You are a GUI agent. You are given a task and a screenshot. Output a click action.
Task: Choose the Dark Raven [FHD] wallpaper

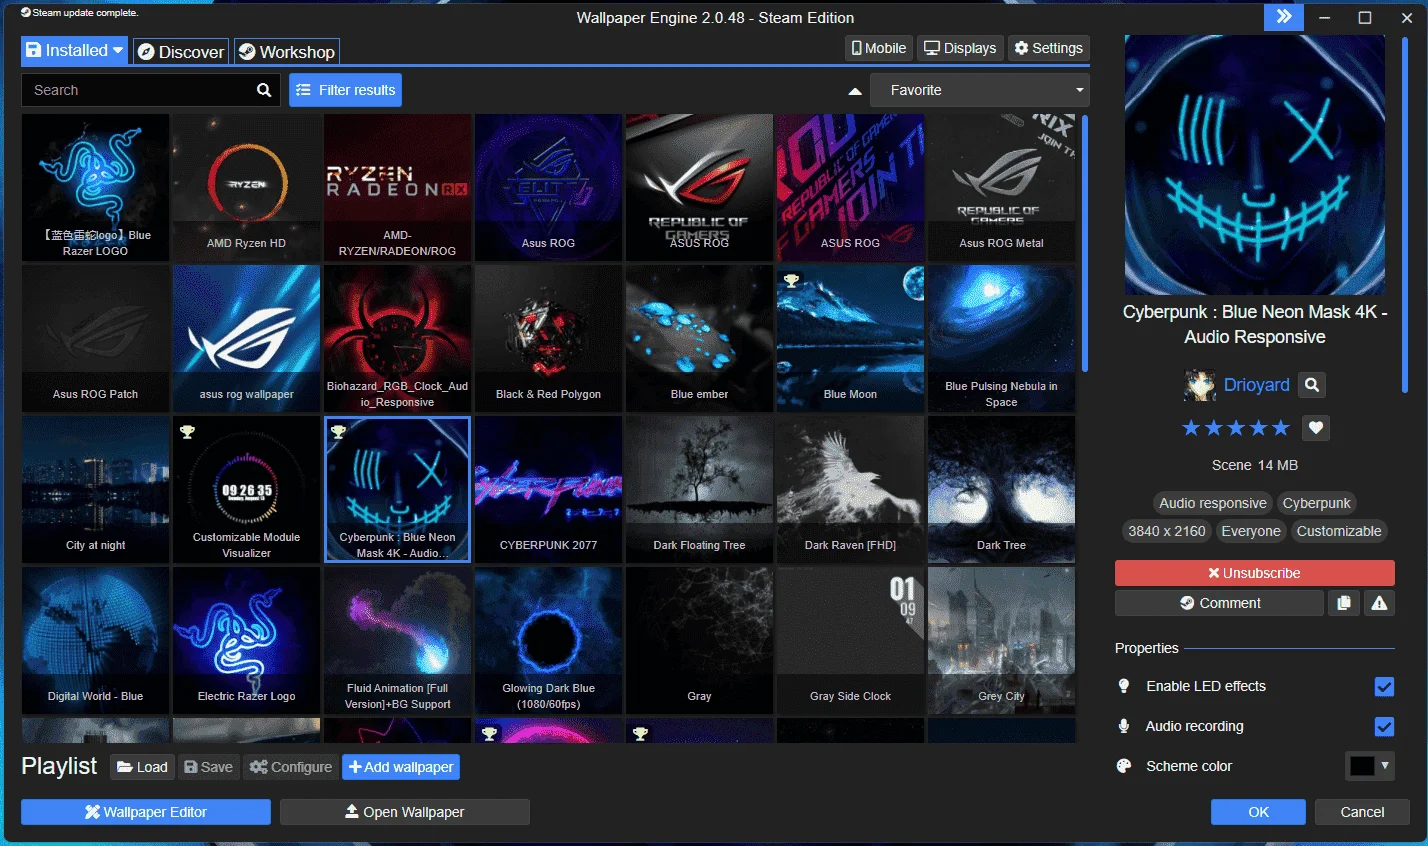click(x=851, y=490)
